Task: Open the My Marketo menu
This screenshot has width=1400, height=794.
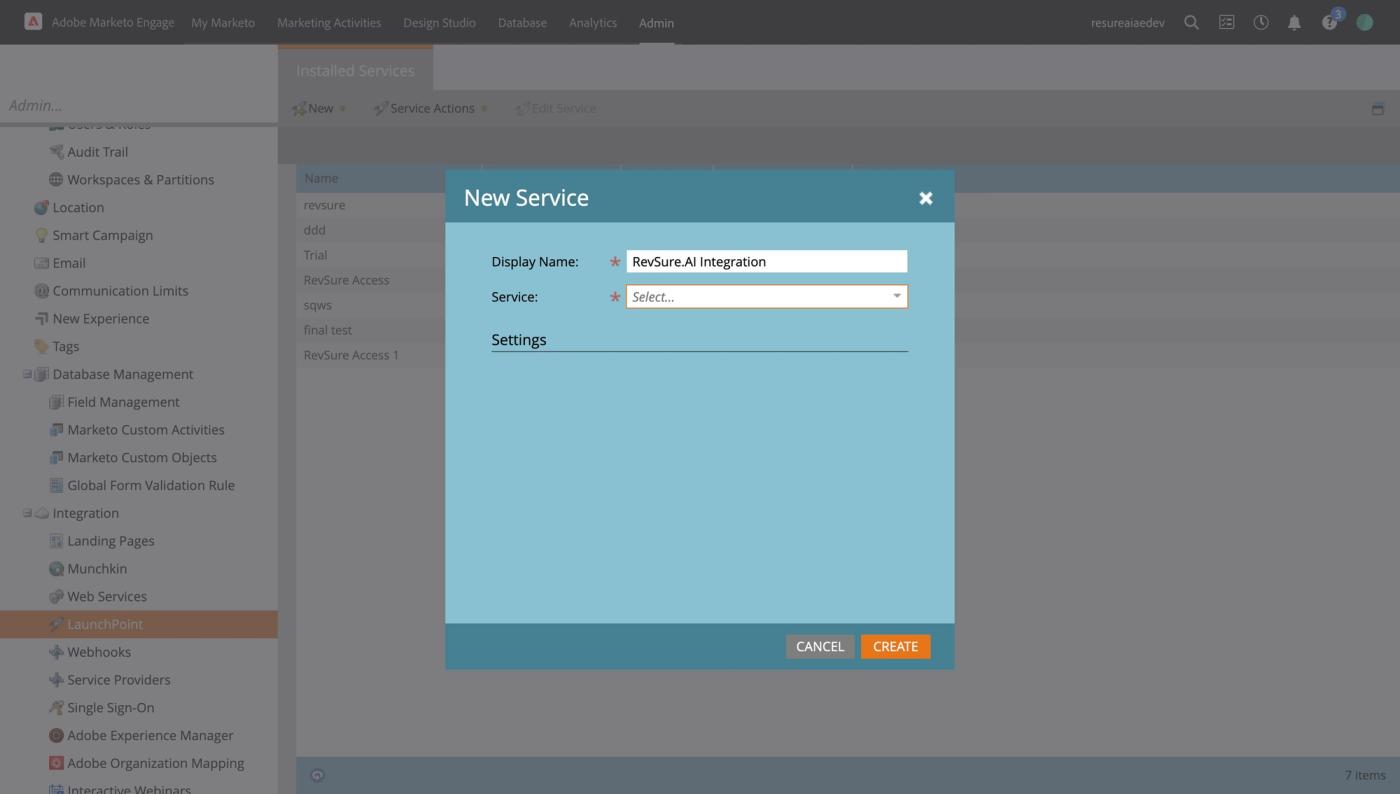Action: (x=223, y=22)
